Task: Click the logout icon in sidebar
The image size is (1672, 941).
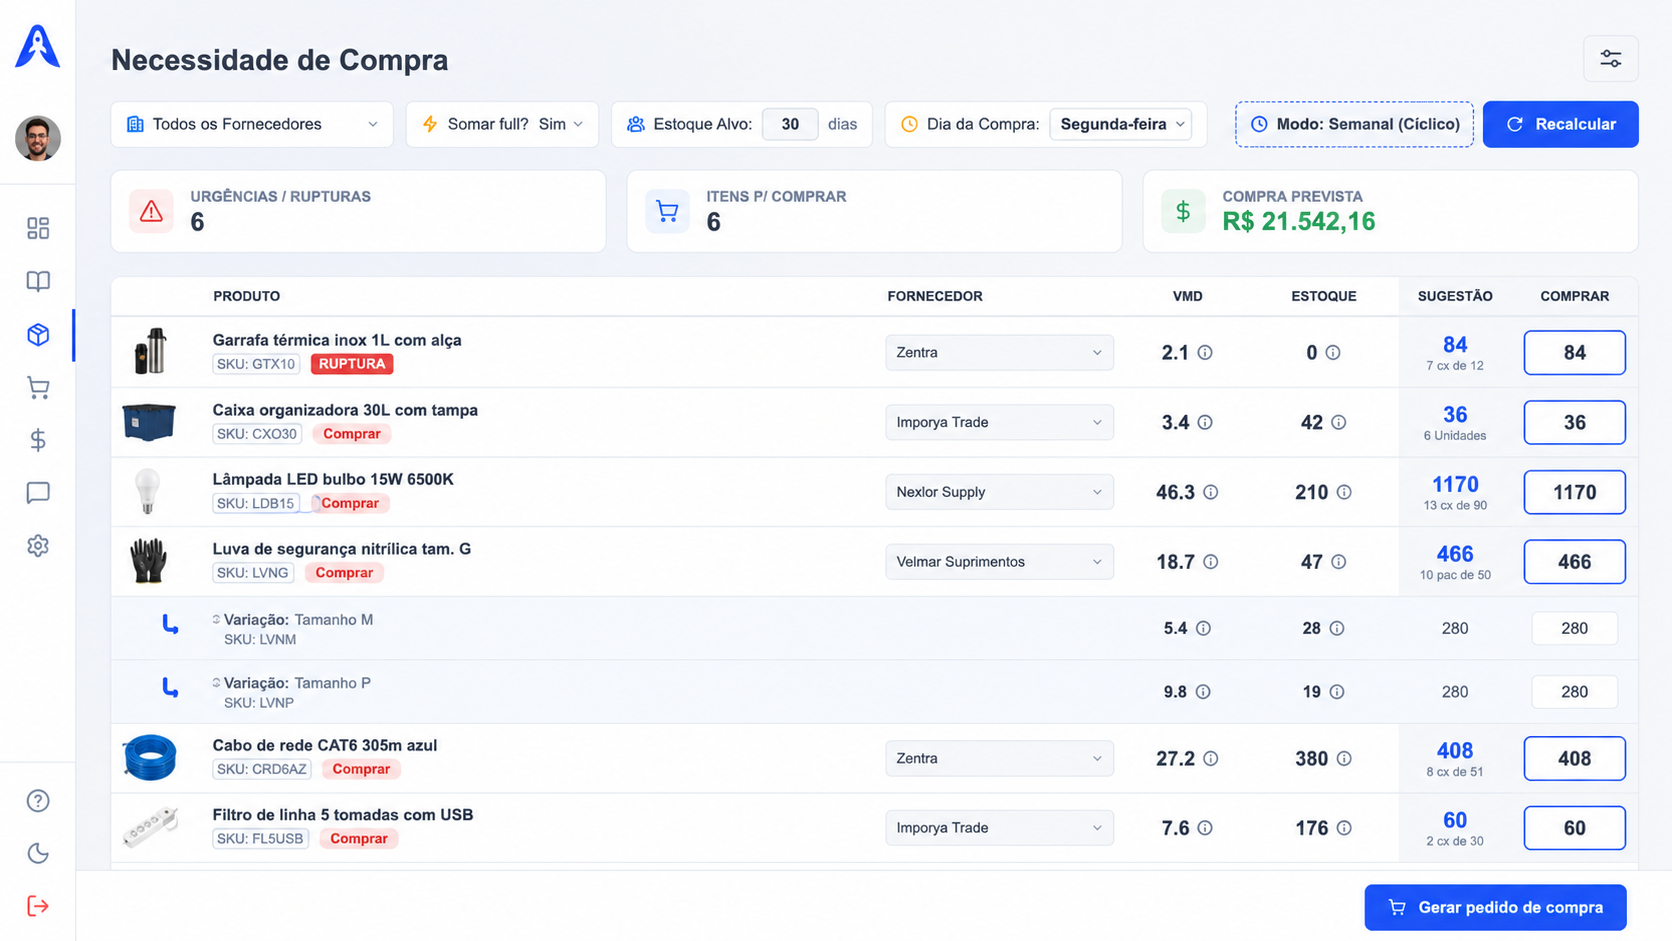Action: pyautogui.click(x=38, y=906)
